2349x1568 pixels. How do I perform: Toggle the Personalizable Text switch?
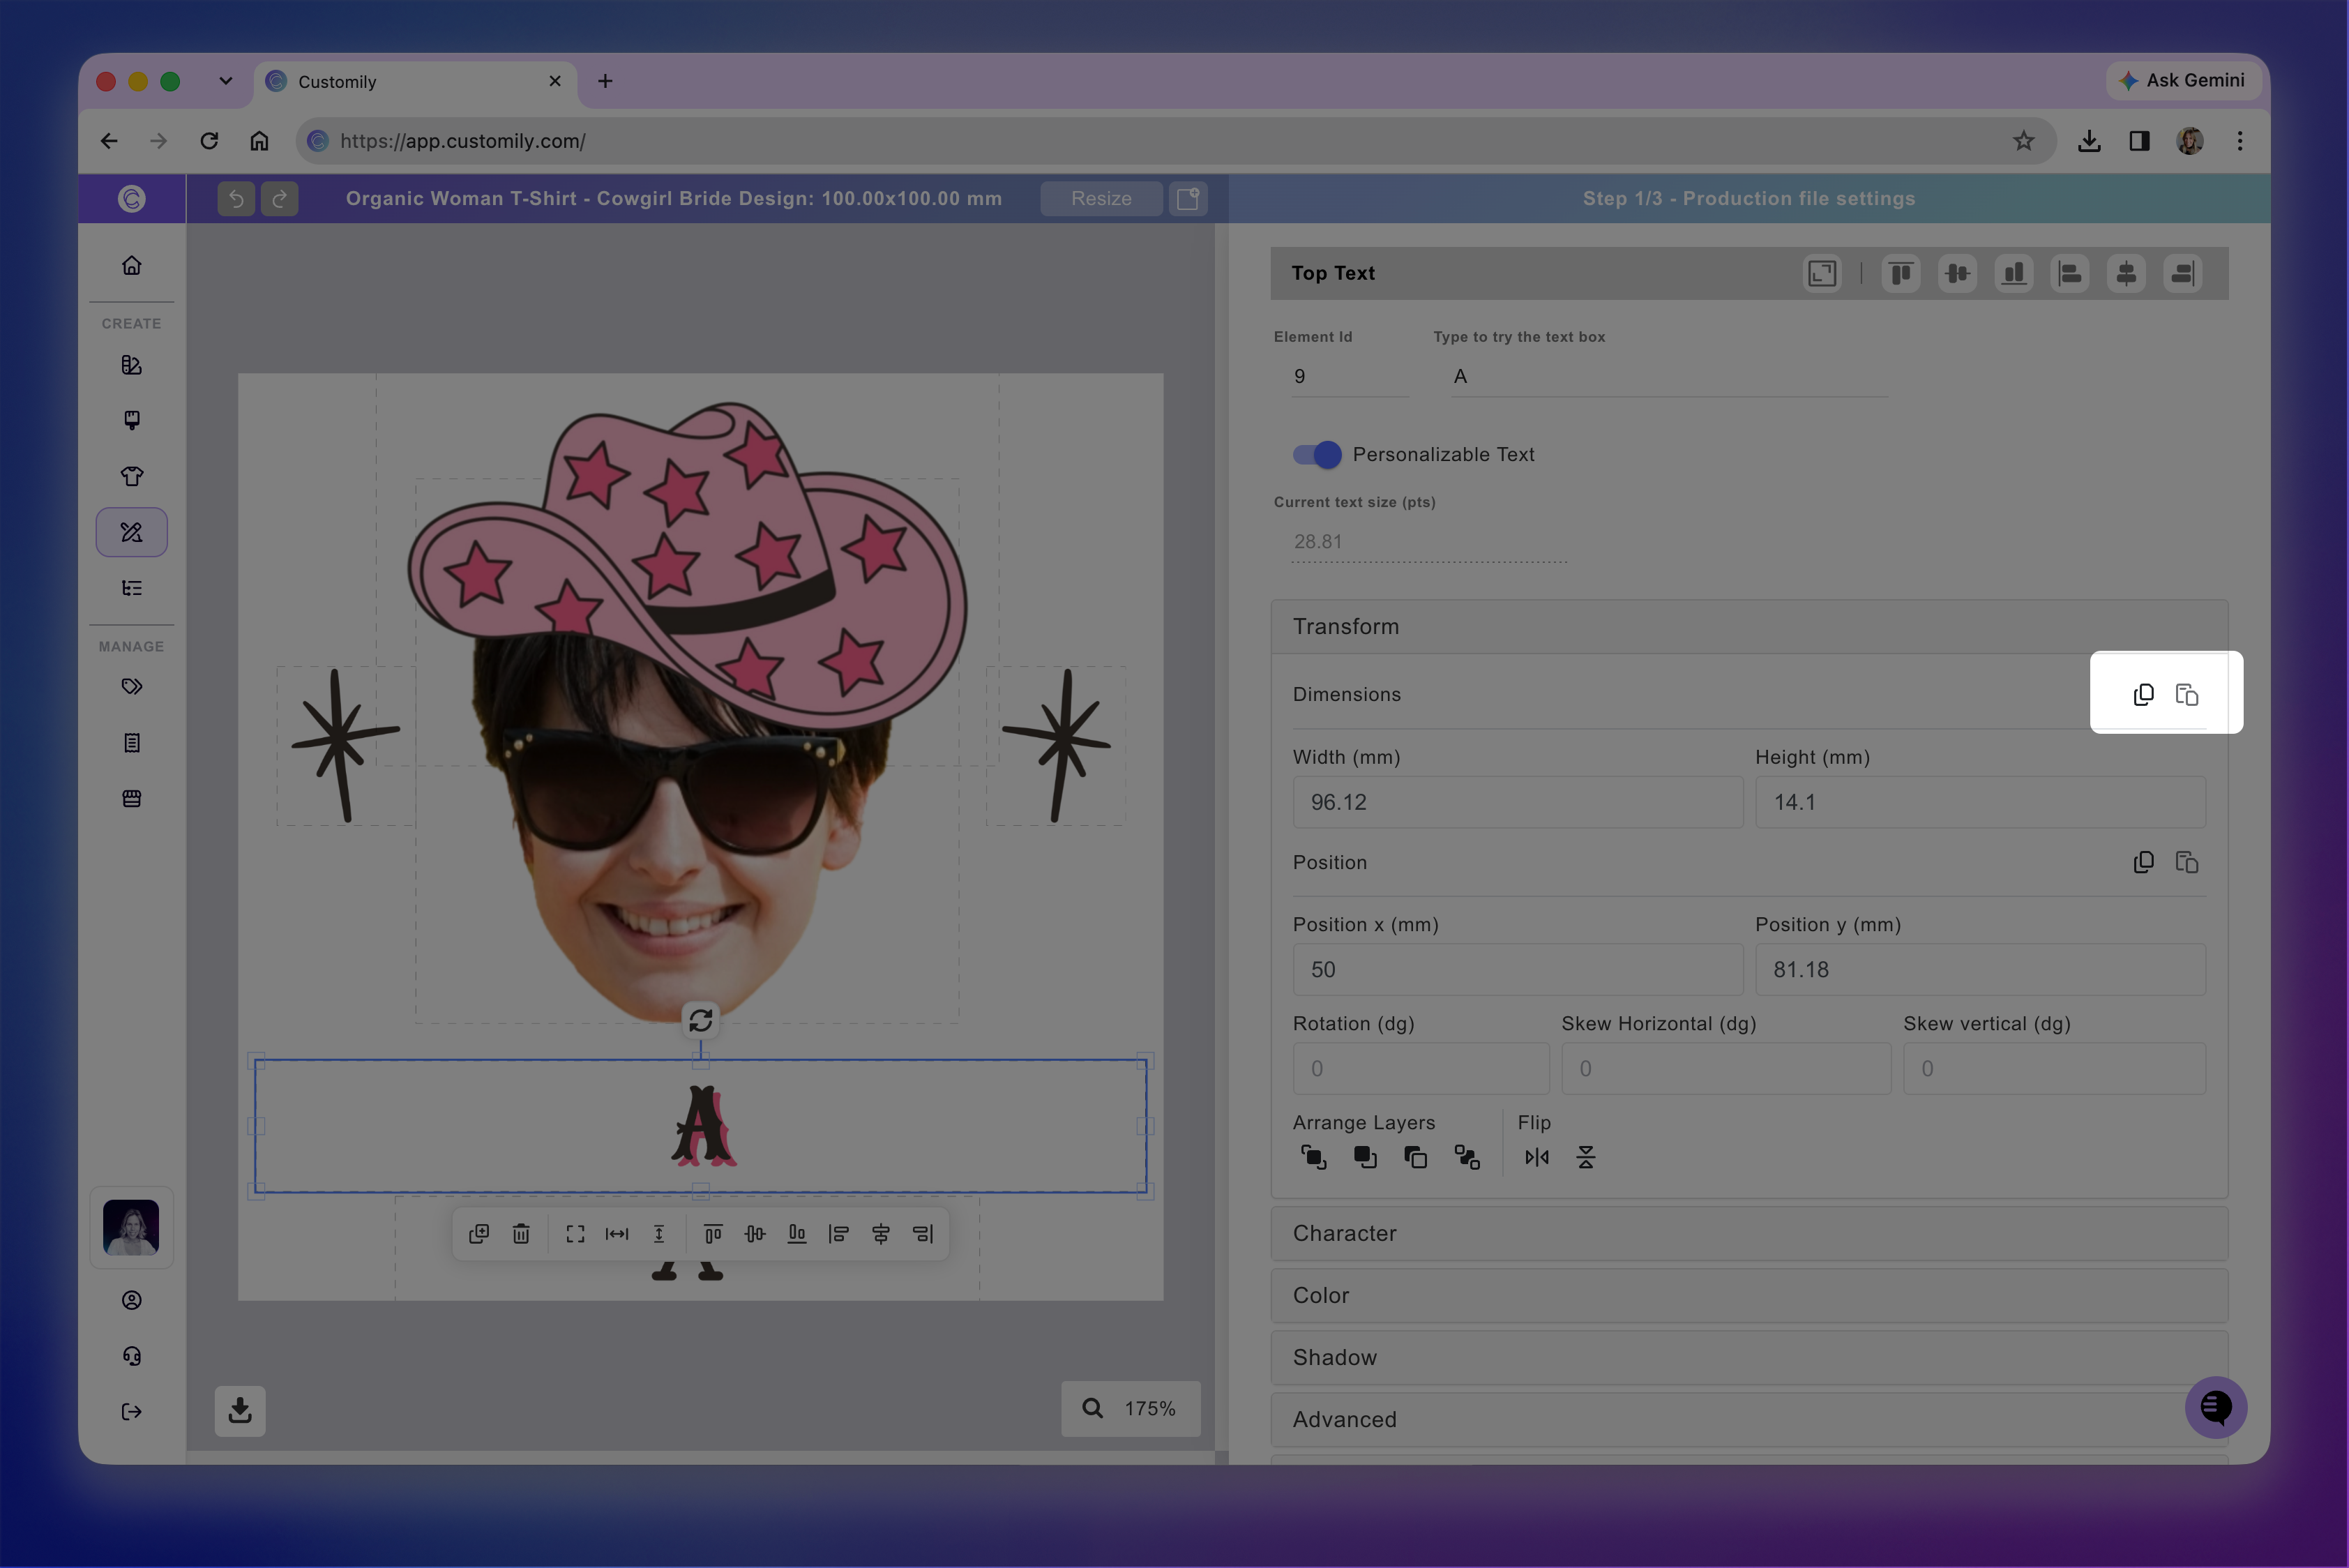click(x=1317, y=454)
